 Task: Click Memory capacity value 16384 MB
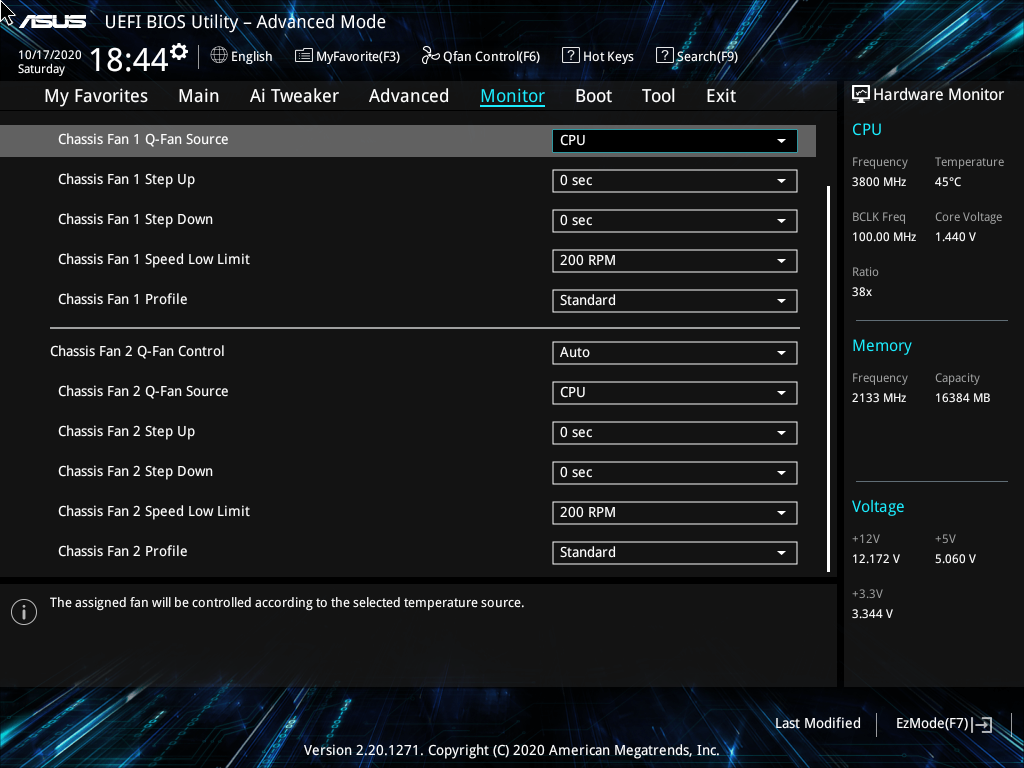tap(963, 398)
